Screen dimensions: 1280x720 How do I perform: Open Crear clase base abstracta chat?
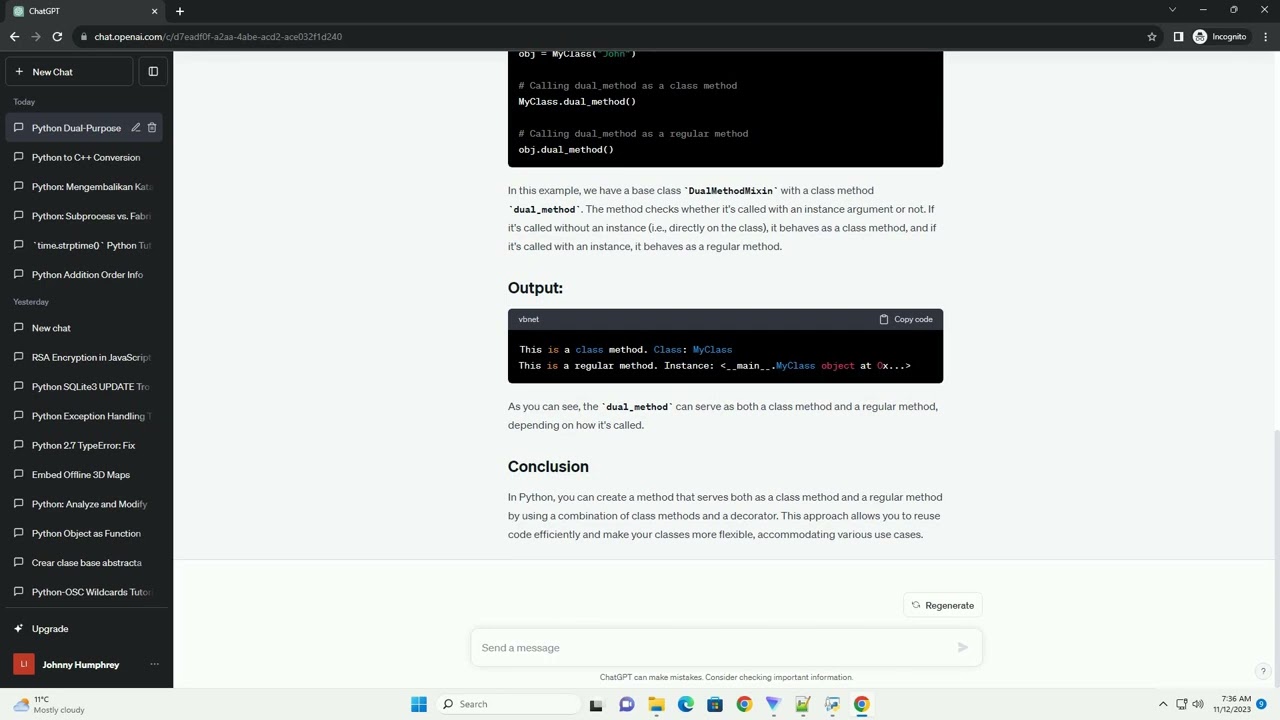[x=86, y=563]
